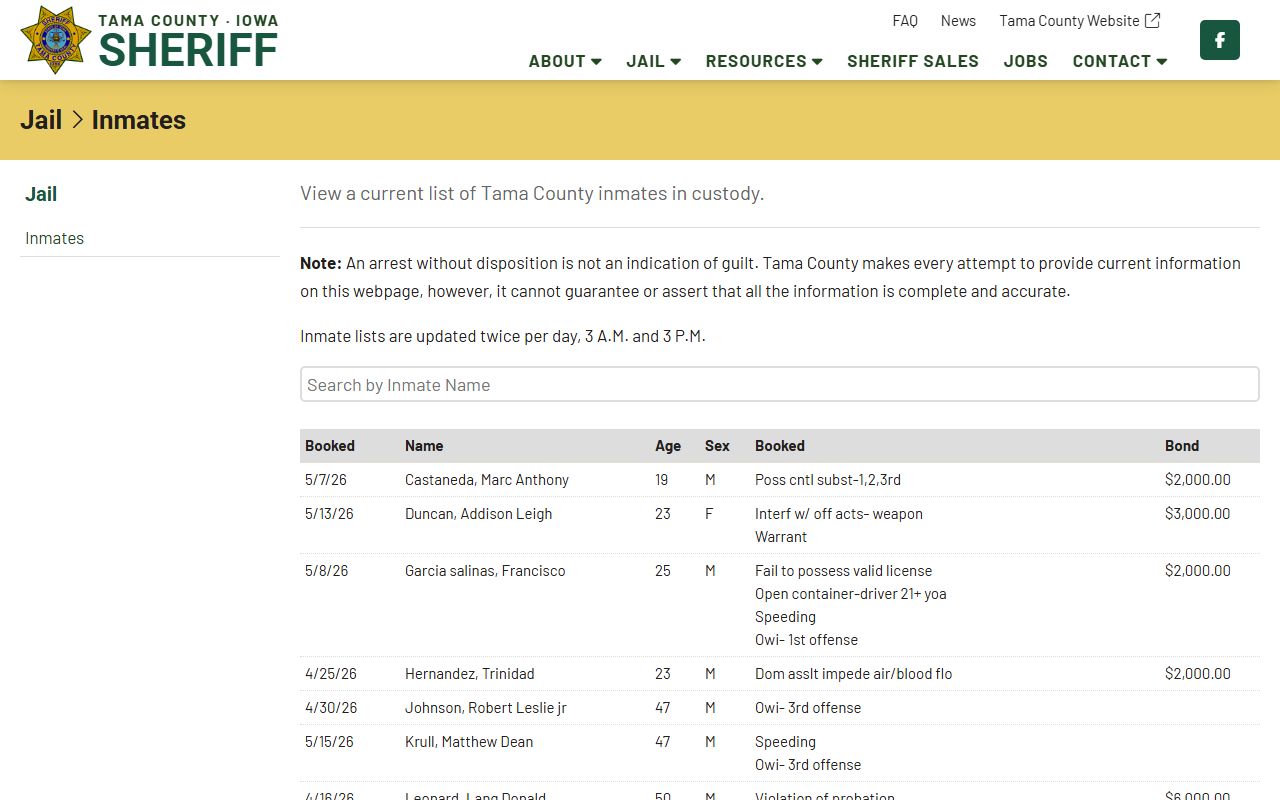
Task: Select inmate name Castaneda, Marc Anthony
Action: (x=487, y=480)
